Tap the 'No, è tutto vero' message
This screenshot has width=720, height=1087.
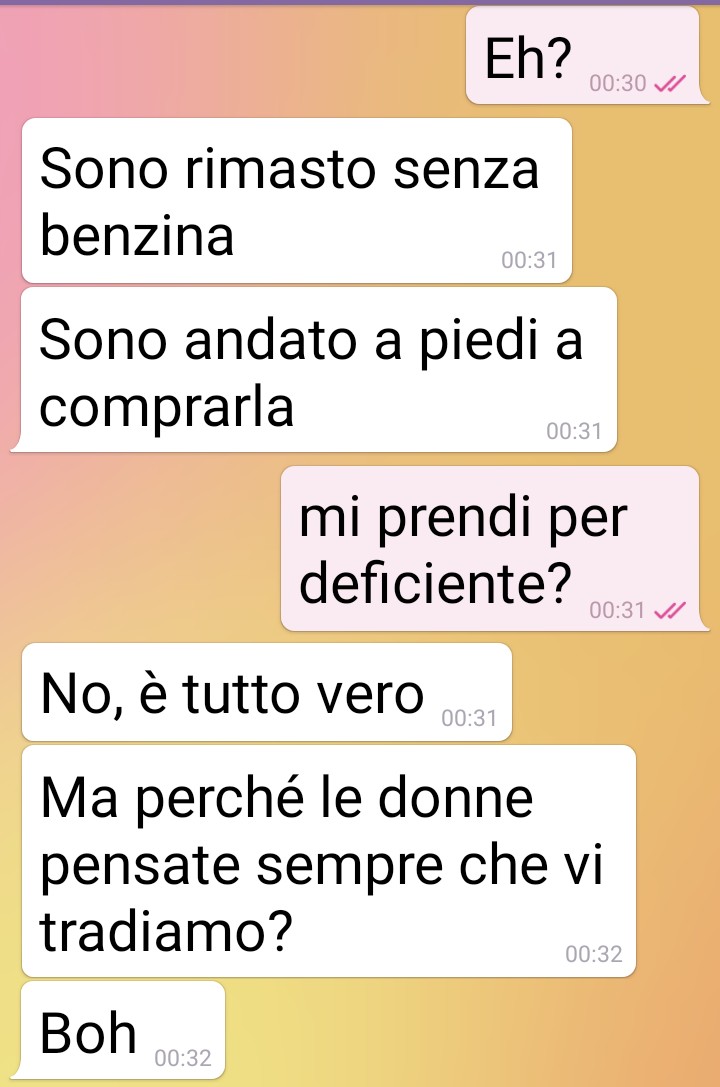tap(267, 692)
